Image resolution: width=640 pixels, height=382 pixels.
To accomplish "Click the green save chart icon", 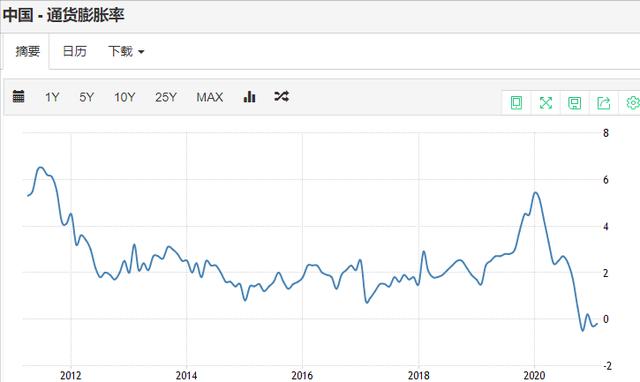I will [575, 102].
